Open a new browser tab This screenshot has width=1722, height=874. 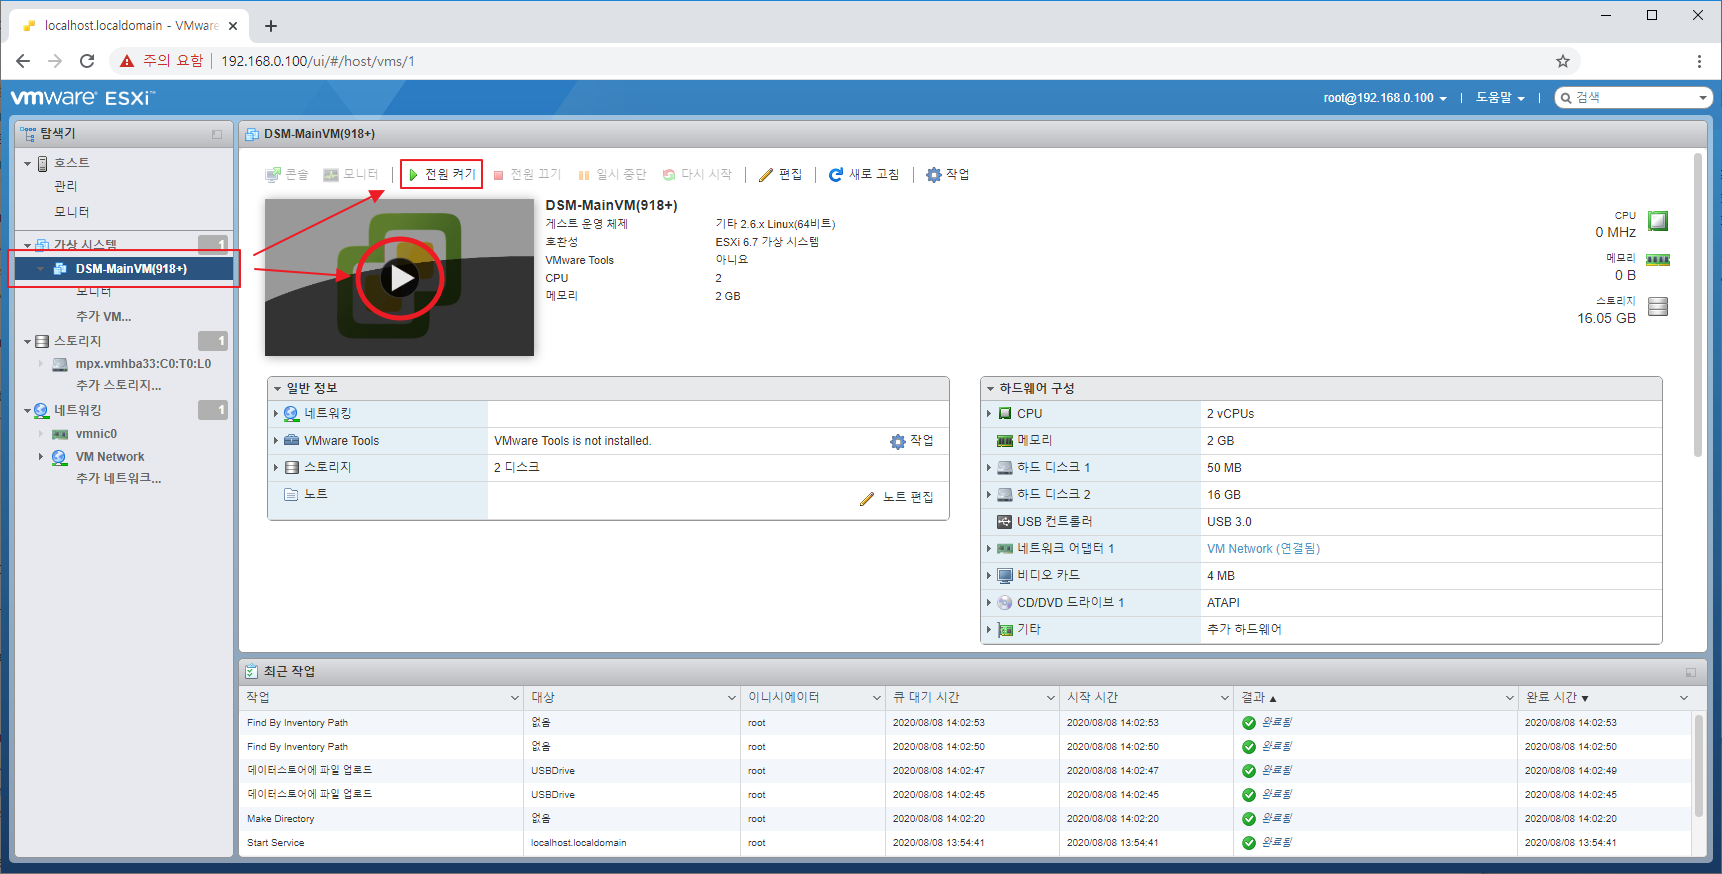(x=271, y=26)
